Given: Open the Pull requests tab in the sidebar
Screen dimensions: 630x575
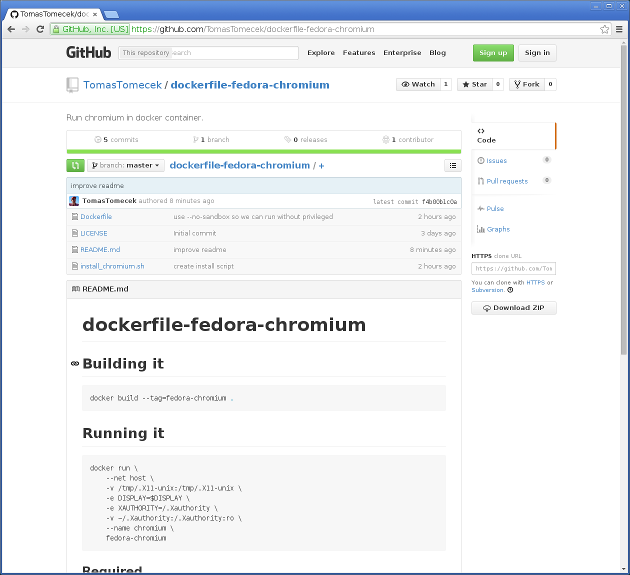Looking at the screenshot, I should click(x=507, y=181).
